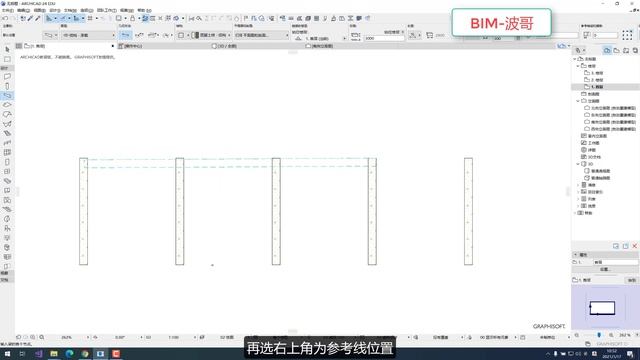Click the 设置... button in Navigator properties
The height and width of the screenshot is (360, 640).
tap(605, 269)
